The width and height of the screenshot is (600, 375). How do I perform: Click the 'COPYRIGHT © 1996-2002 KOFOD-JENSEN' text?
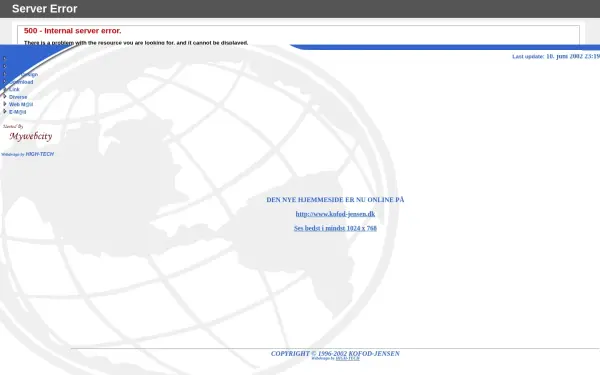[335, 353]
